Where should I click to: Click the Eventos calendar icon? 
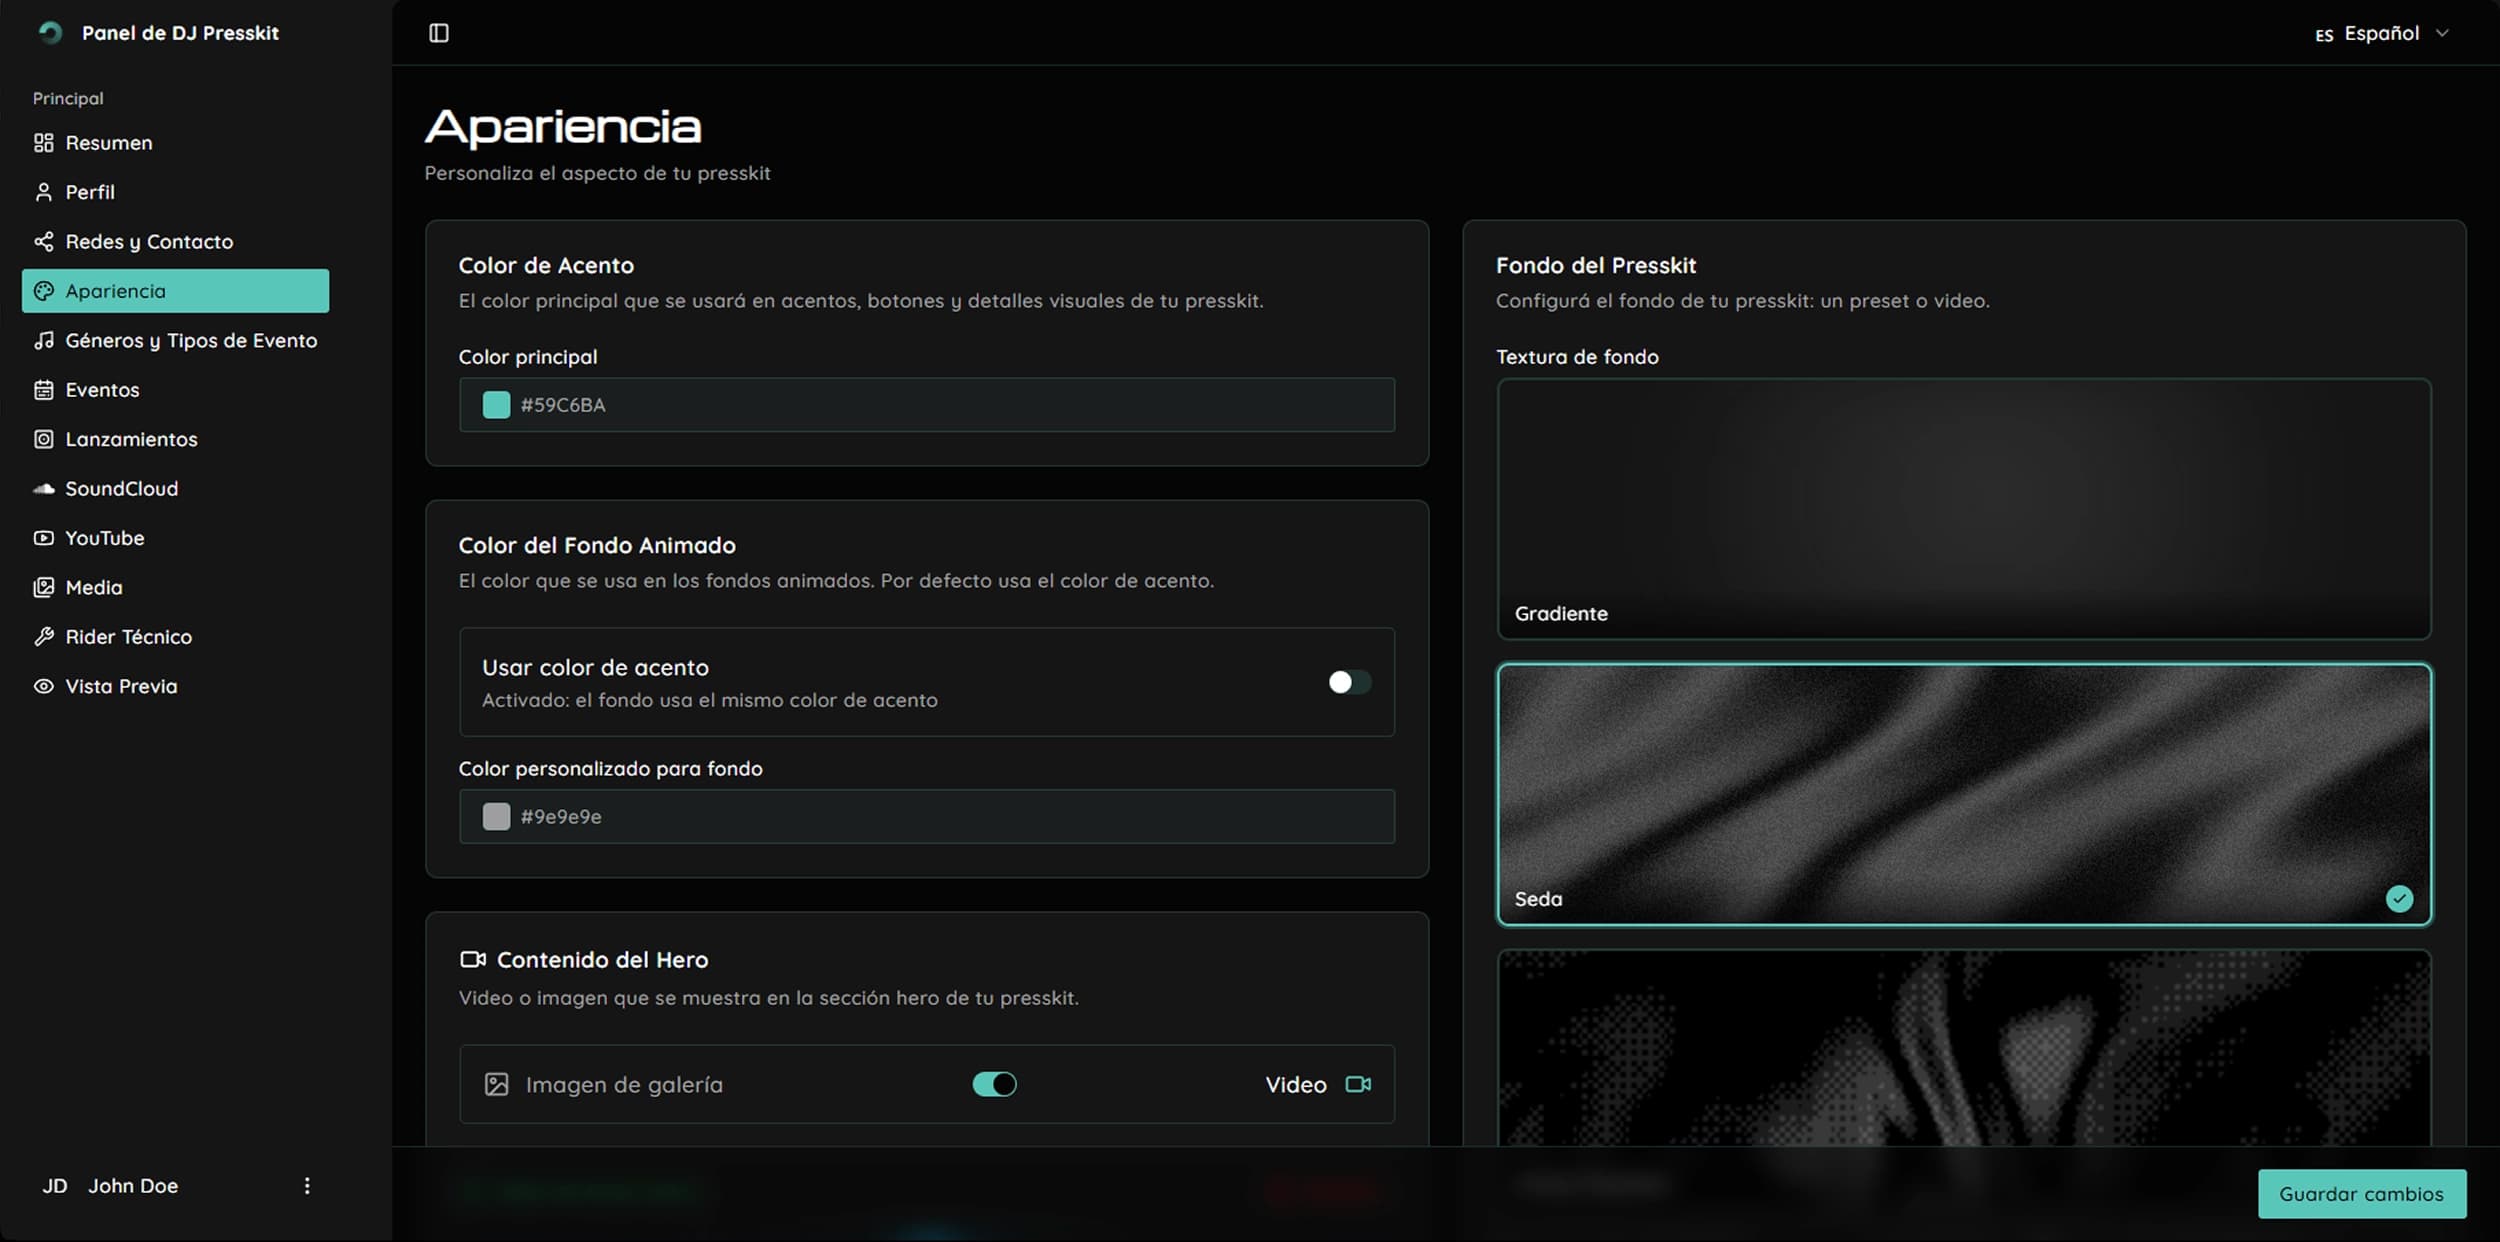click(44, 389)
